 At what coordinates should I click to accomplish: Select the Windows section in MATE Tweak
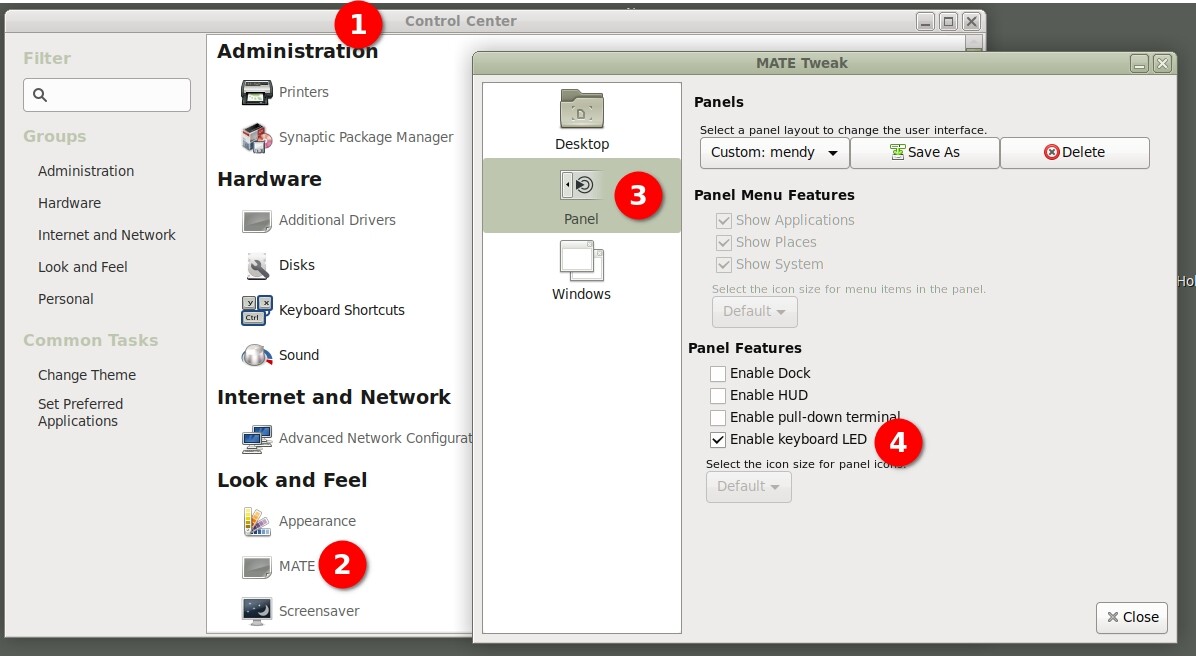(582, 271)
